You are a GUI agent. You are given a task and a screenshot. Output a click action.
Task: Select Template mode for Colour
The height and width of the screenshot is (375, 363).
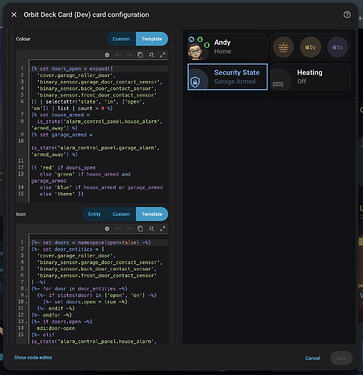pyautogui.click(x=152, y=39)
